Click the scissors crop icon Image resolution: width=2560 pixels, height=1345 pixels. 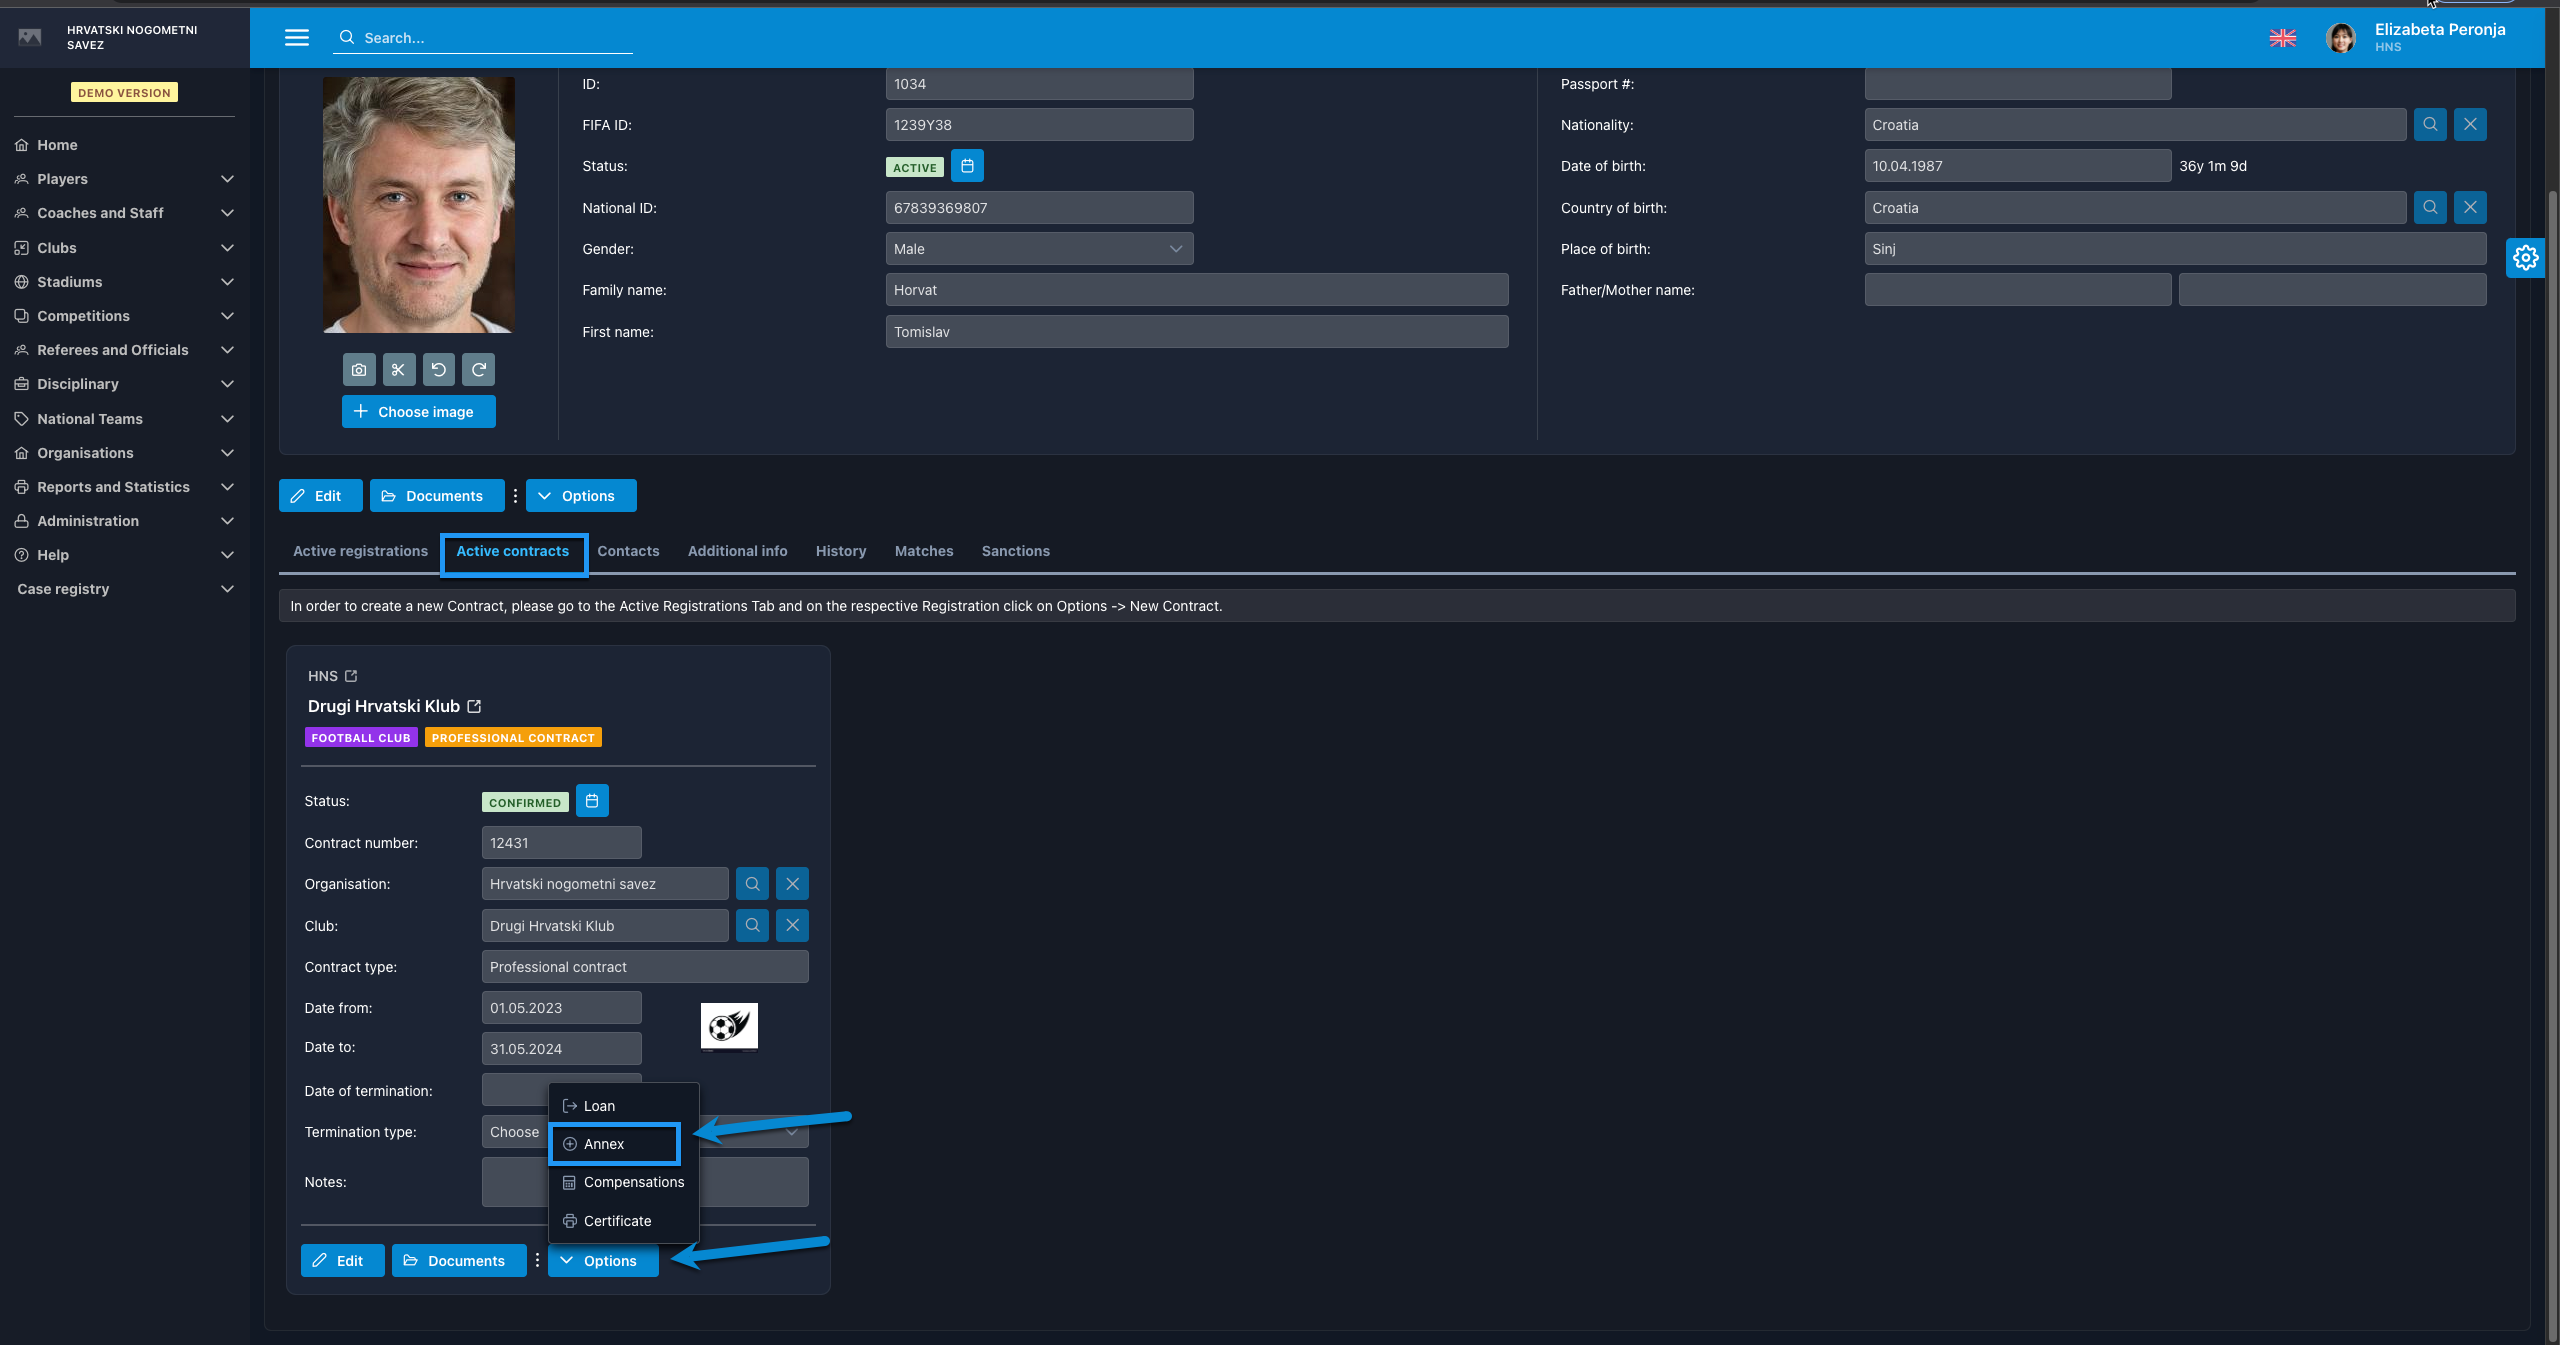pyautogui.click(x=398, y=370)
